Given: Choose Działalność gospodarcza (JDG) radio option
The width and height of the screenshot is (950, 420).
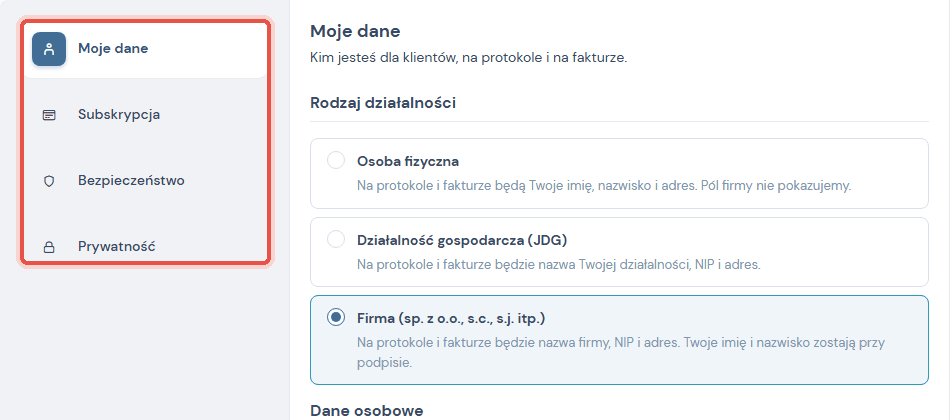Looking at the screenshot, I should [336, 239].
